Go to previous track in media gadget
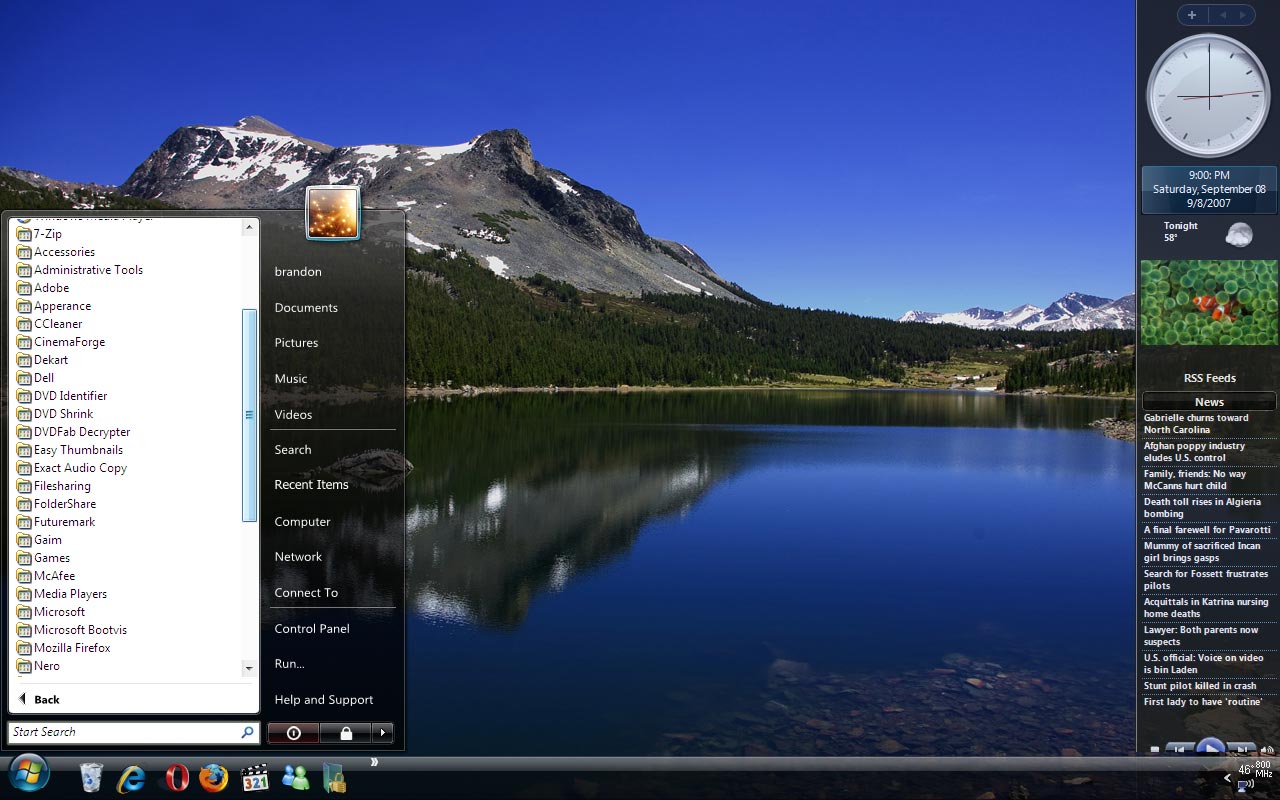 (x=1181, y=749)
